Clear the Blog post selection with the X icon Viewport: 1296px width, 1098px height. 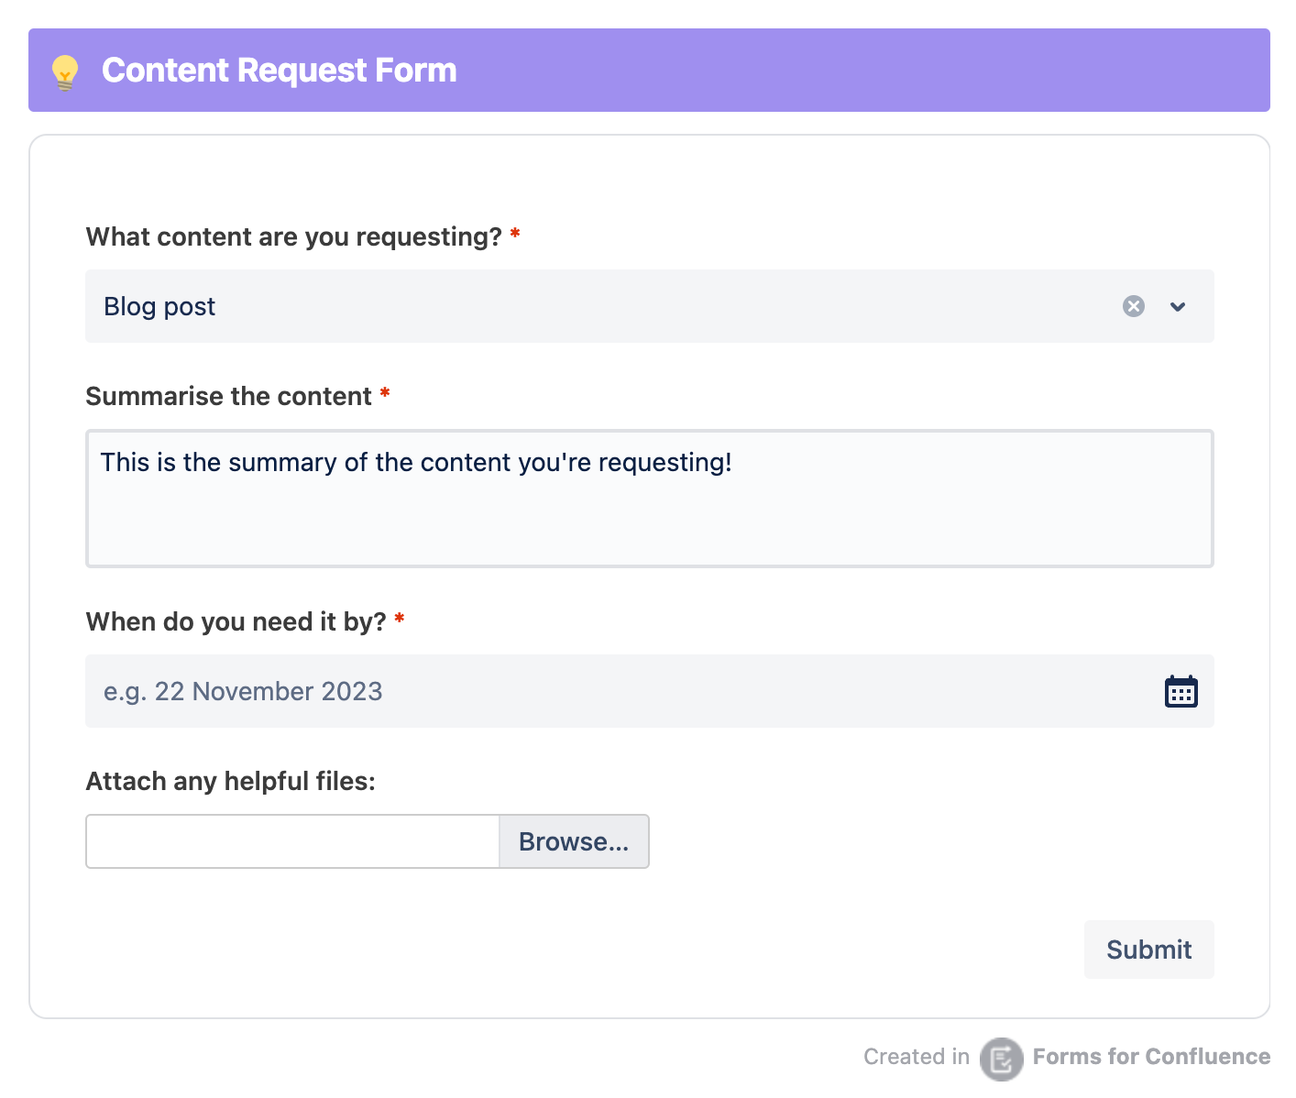coord(1133,306)
